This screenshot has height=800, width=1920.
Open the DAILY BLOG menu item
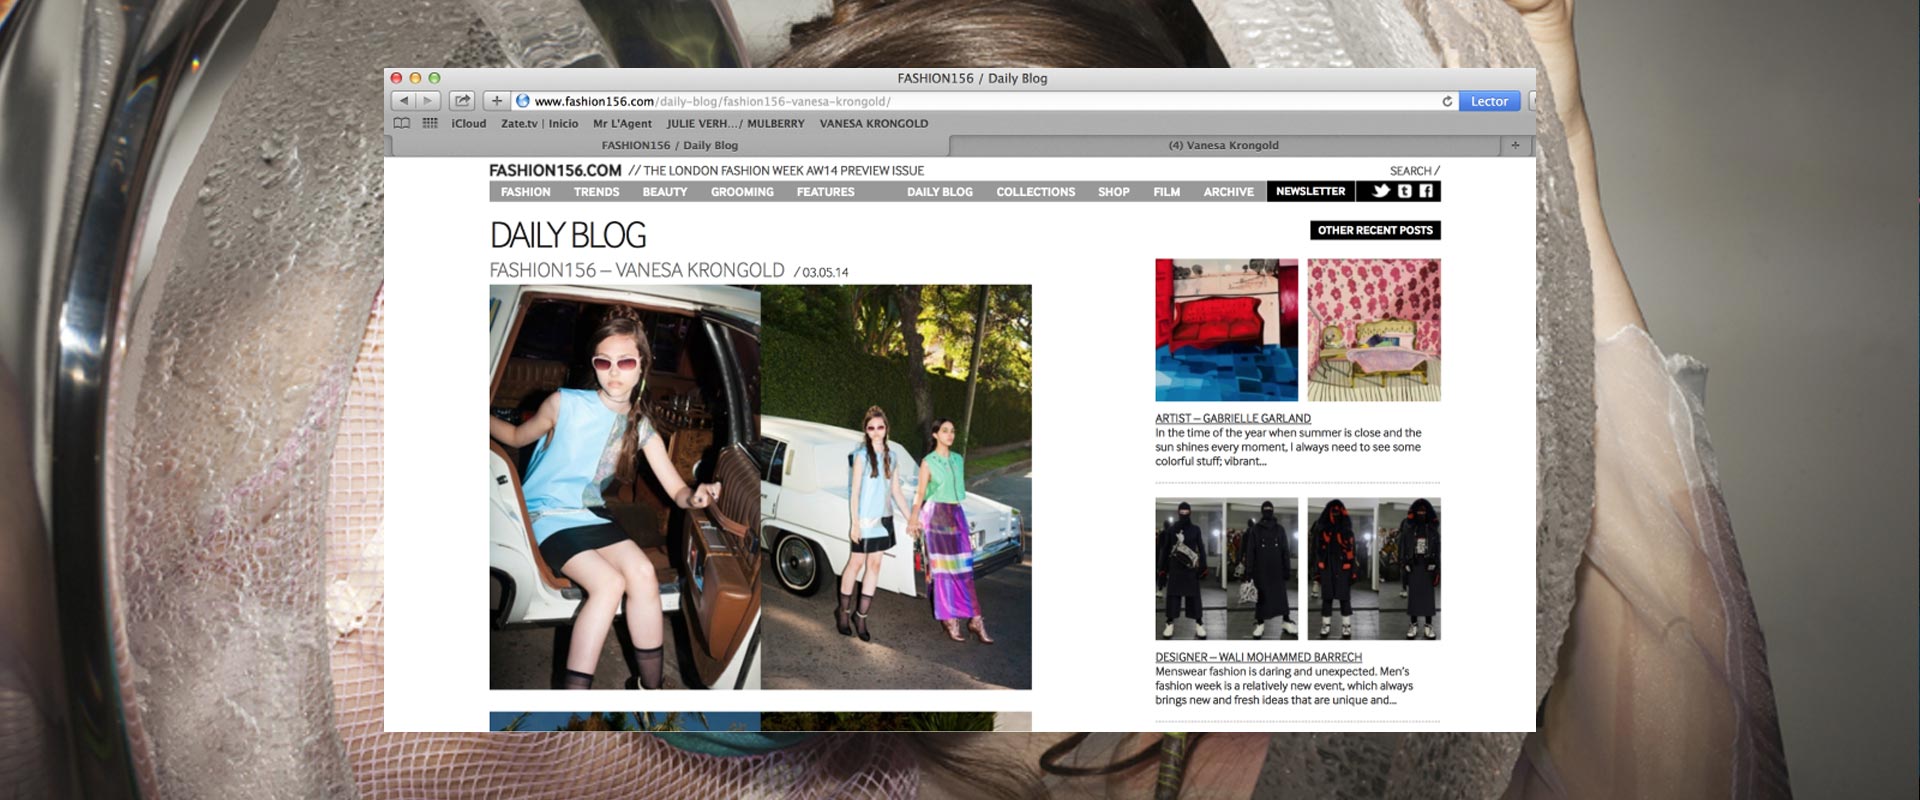(x=940, y=192)
